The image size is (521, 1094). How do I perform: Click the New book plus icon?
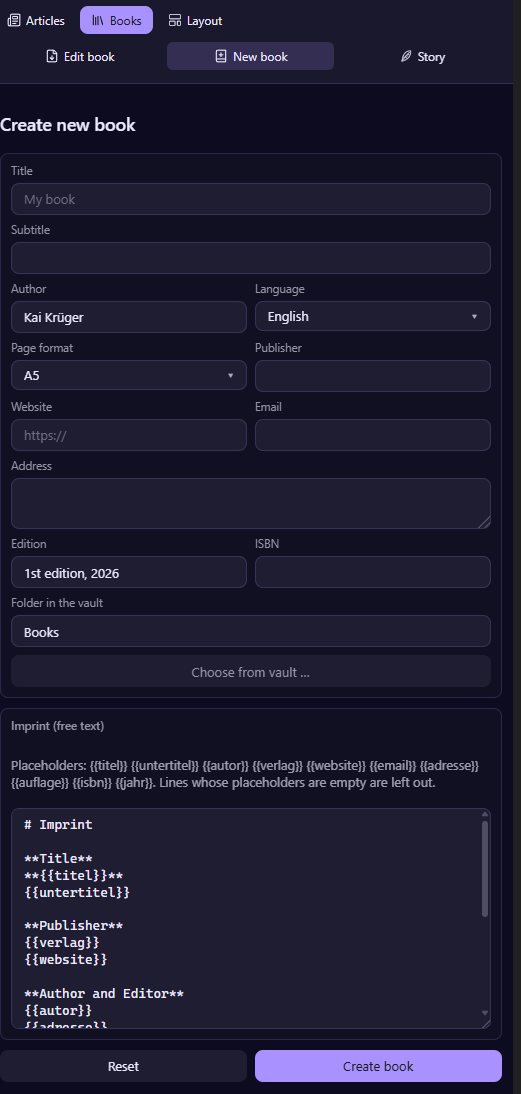tap(221, 57)
